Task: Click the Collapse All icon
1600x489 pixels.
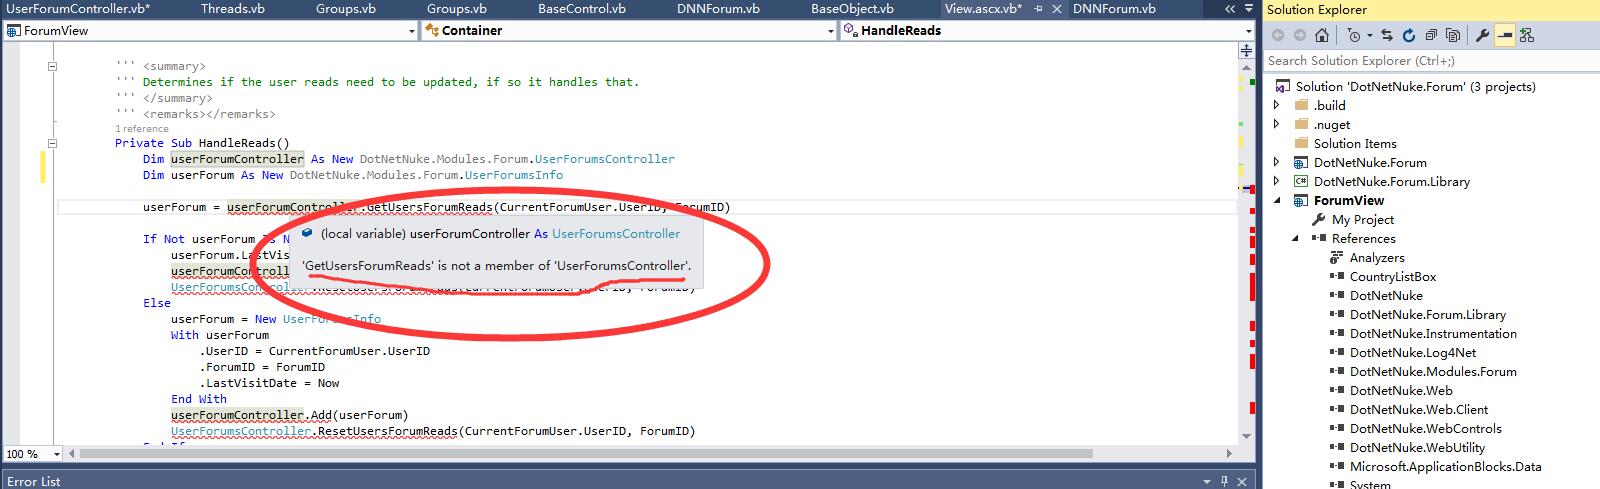Action: (1431, 35)
